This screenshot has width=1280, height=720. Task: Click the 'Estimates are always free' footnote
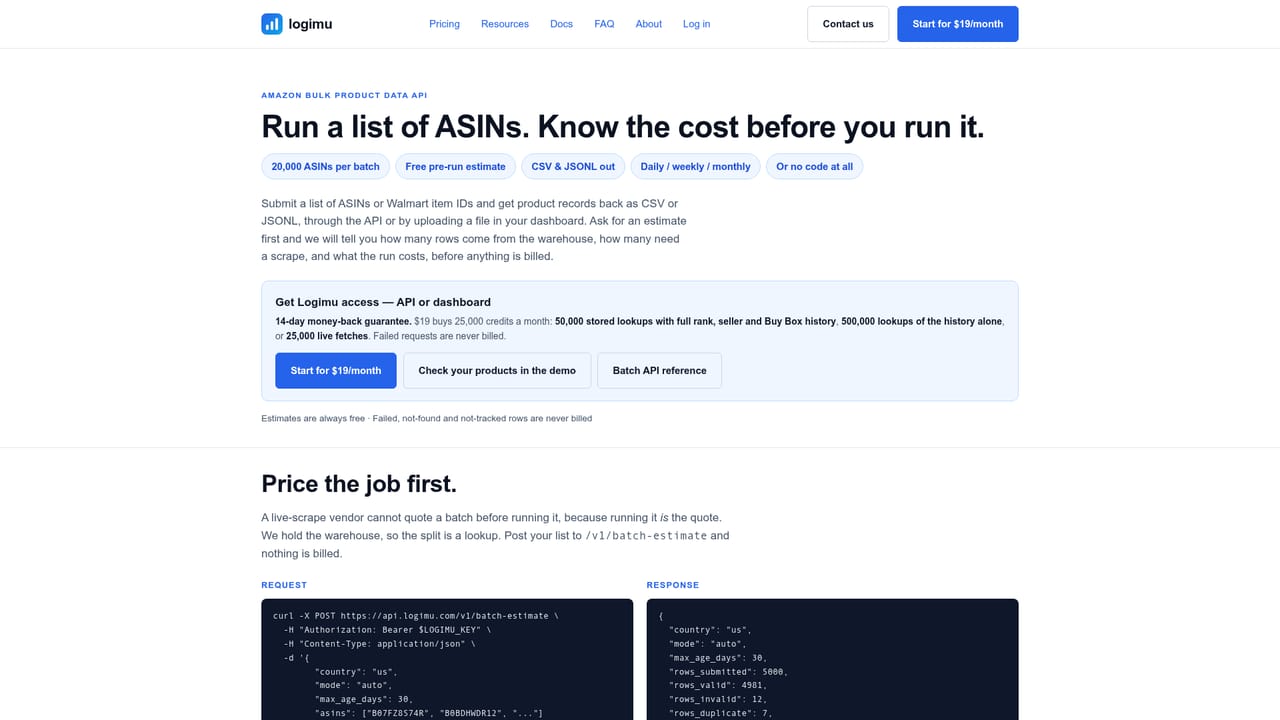point(313,418)
